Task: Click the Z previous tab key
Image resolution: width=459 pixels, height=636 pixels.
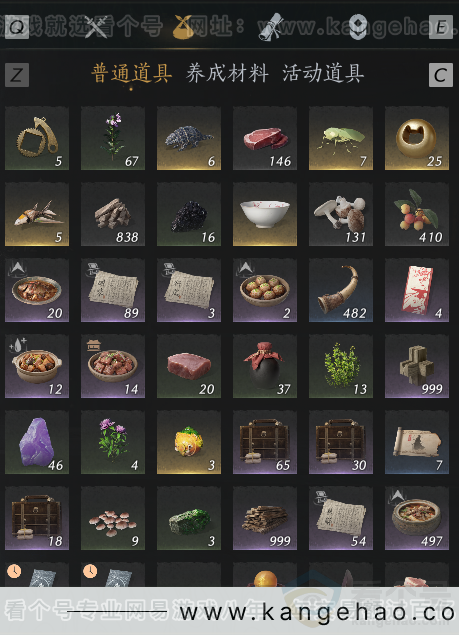Action: point(17,75)
